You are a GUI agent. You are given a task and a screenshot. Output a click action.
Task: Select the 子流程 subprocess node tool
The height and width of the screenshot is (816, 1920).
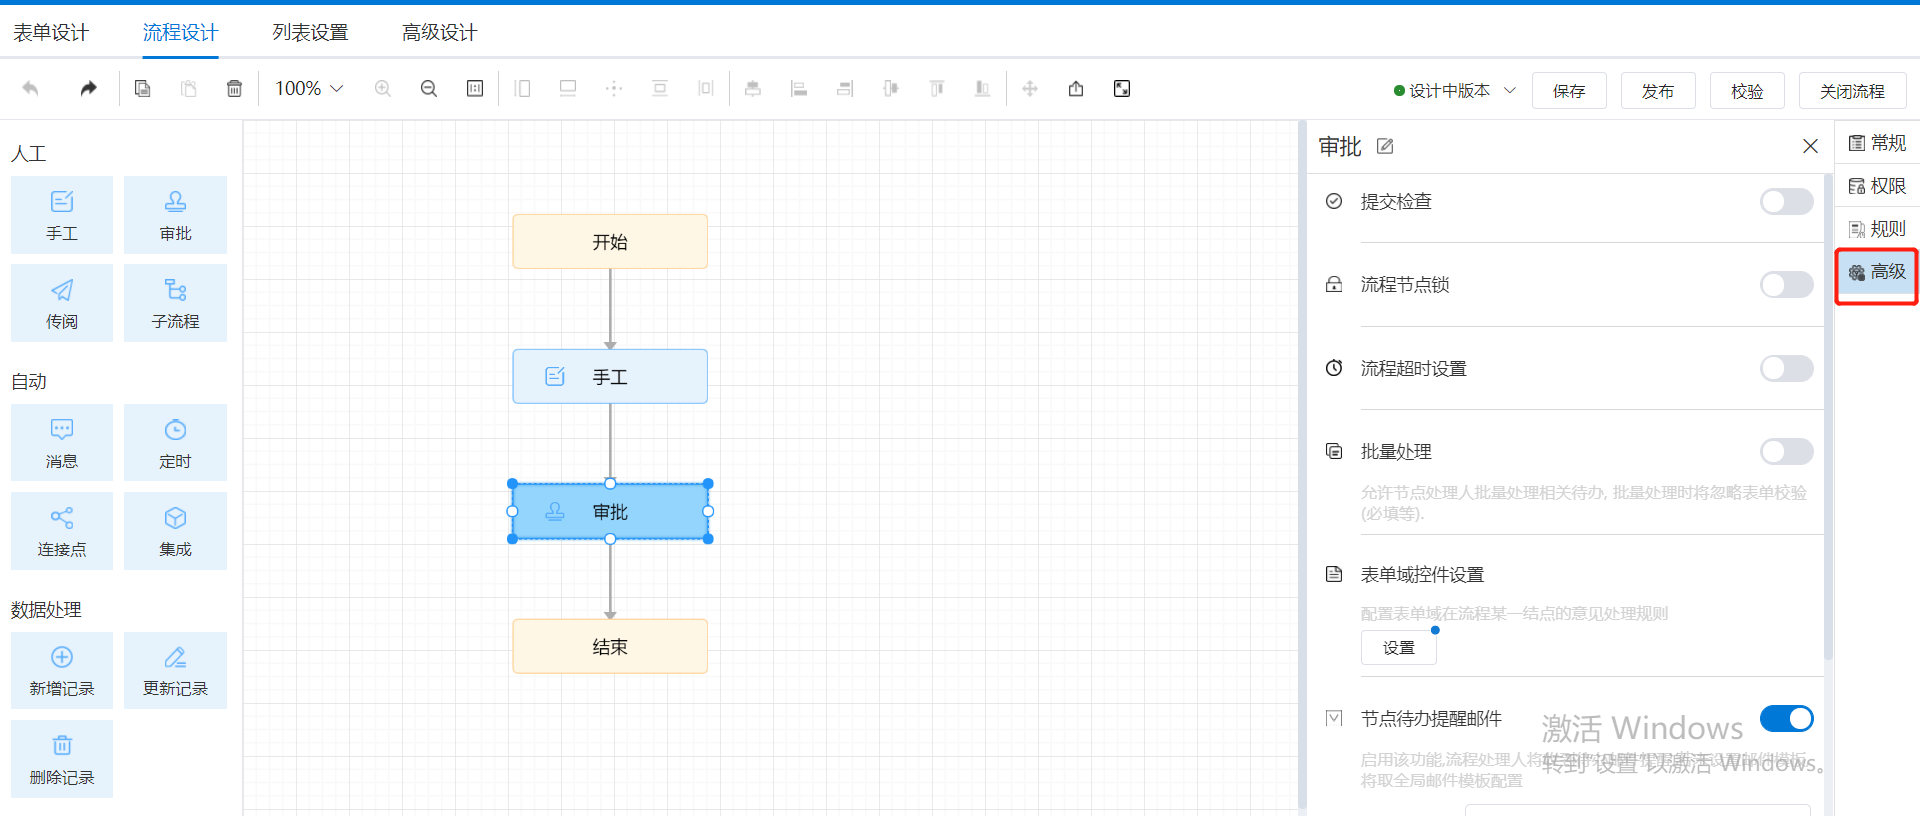click(x=175, y=303)
